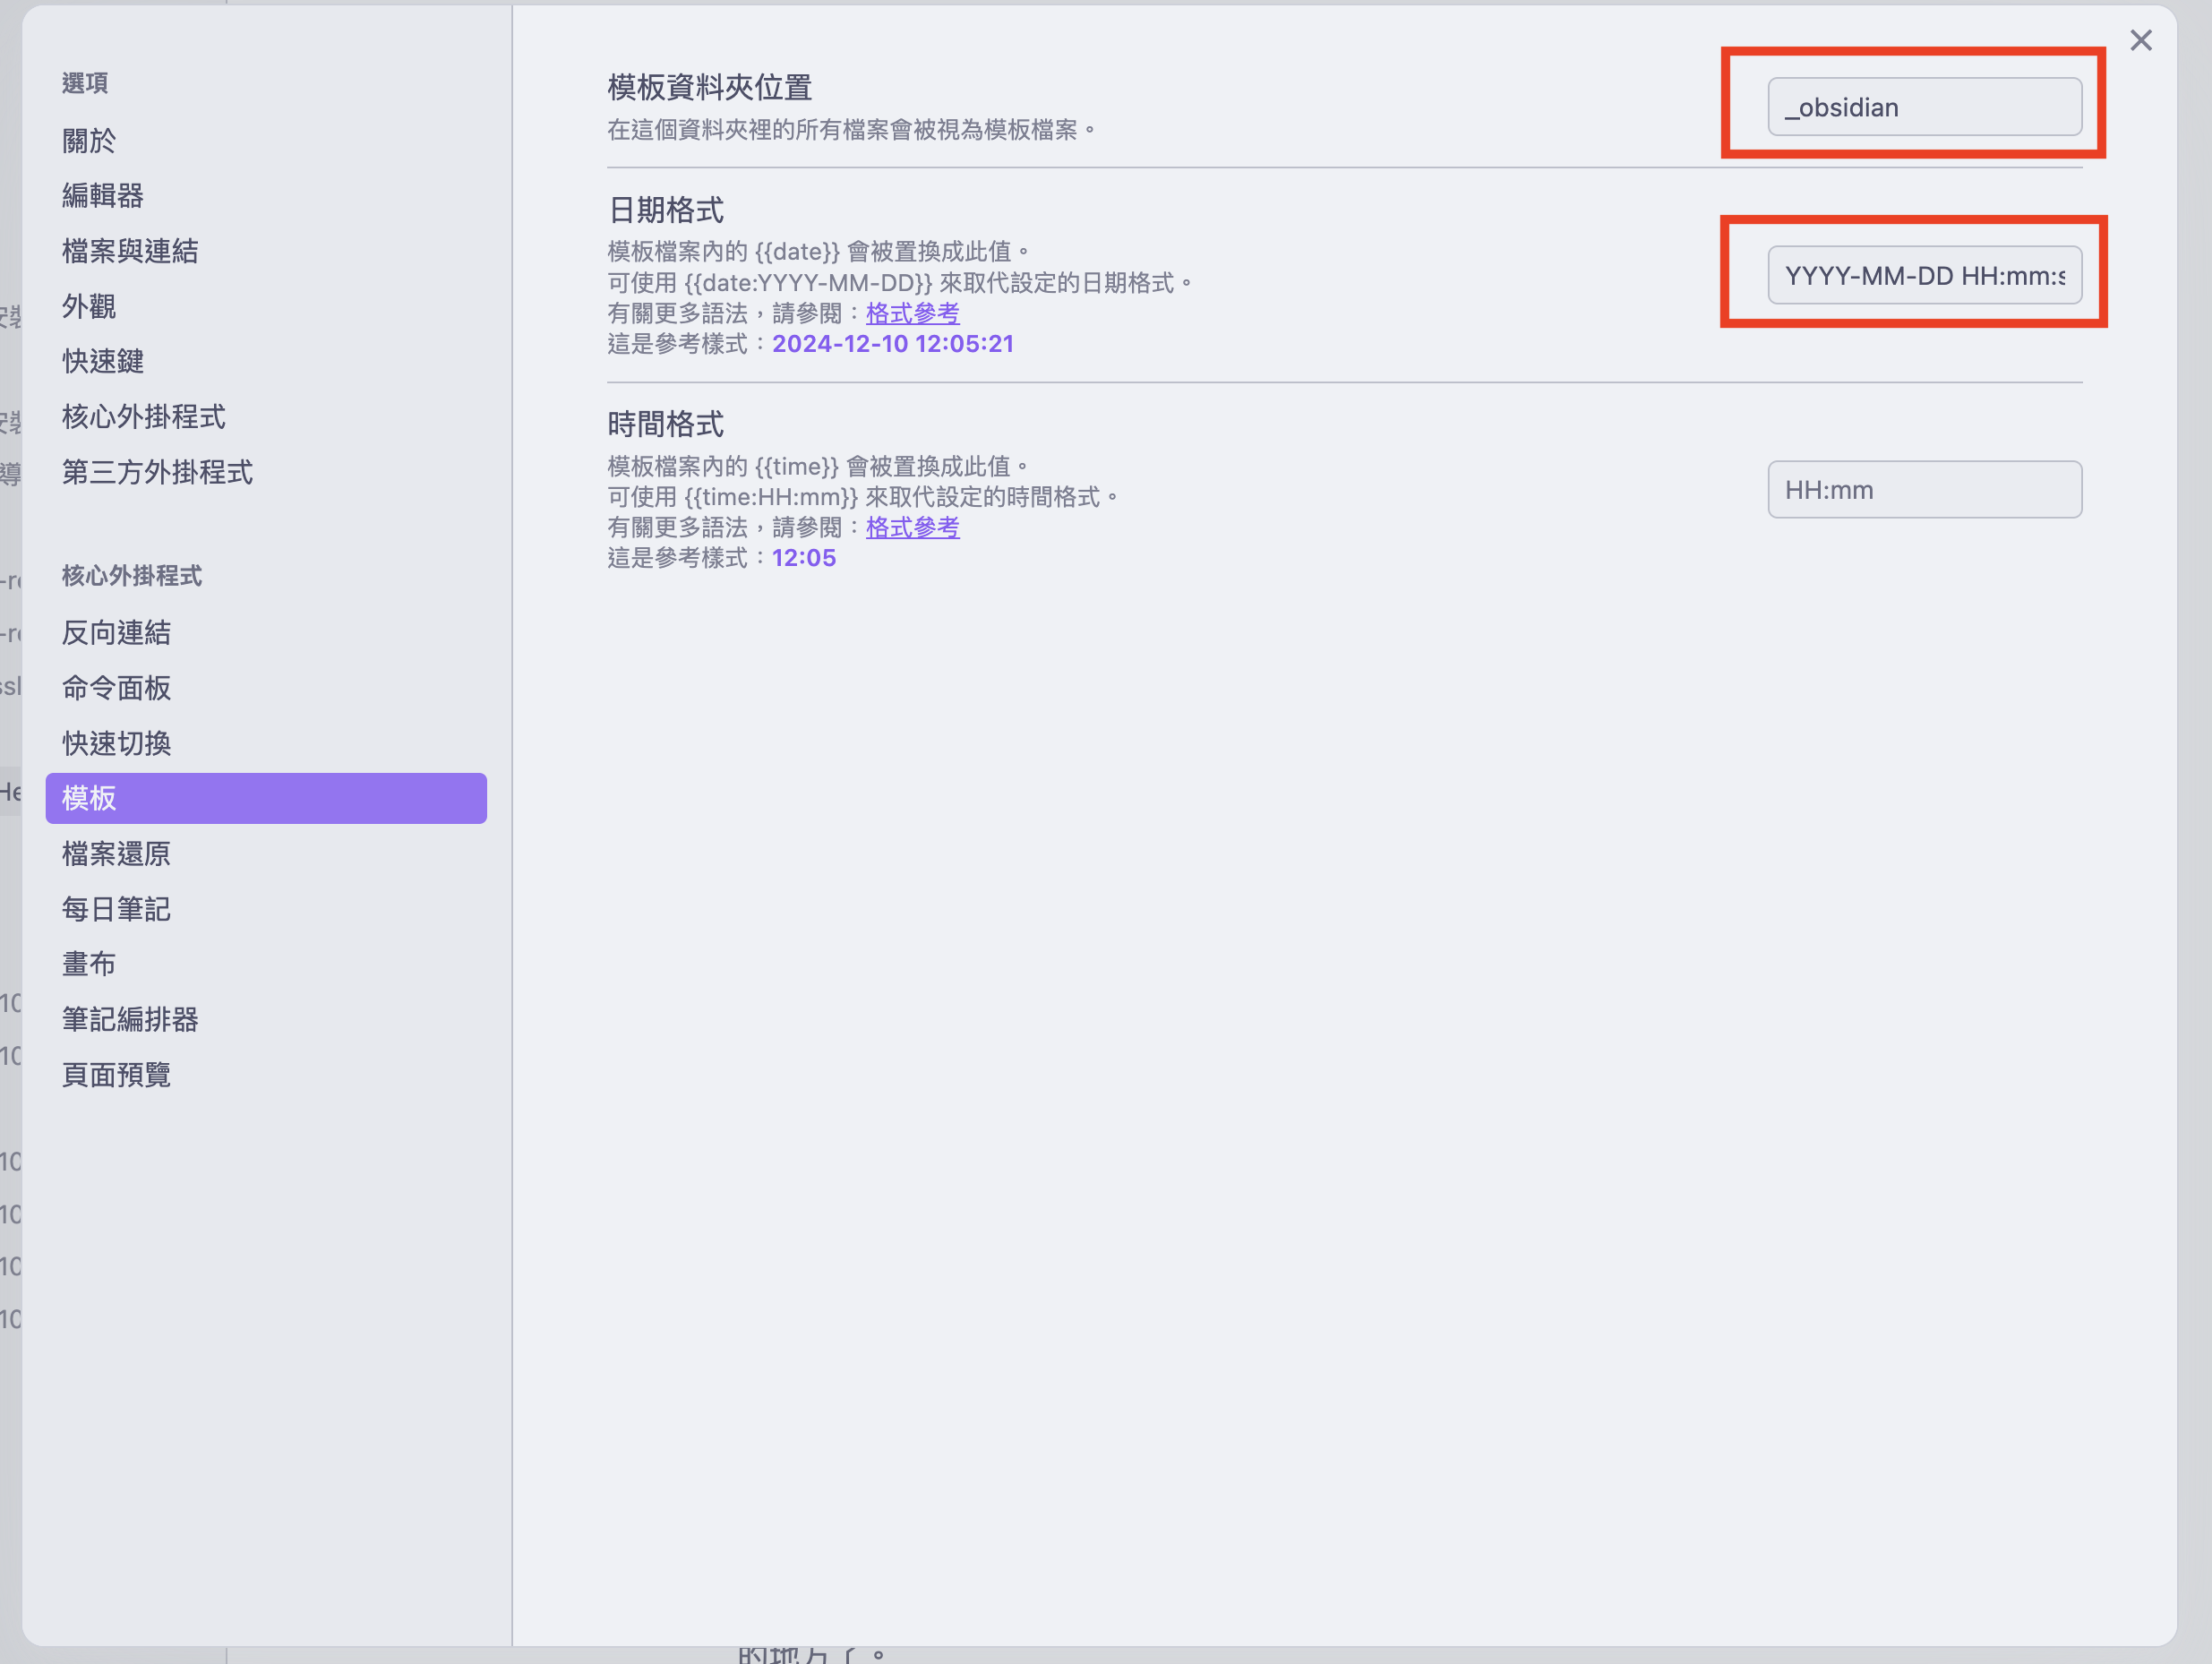The image size is (2212, 1664).
Task: Open 編輯器 settings section
Action: [x=103, y=196]
